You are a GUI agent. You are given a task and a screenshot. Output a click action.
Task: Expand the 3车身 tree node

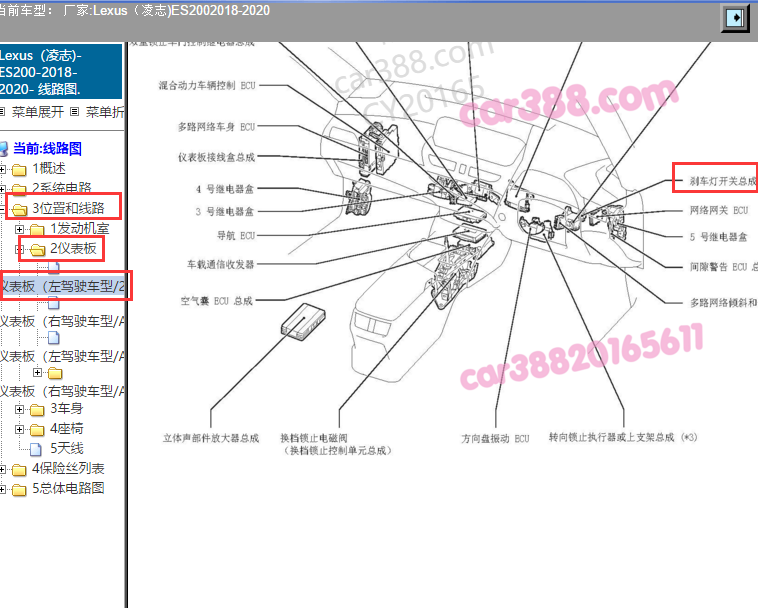tap(19, 409)
